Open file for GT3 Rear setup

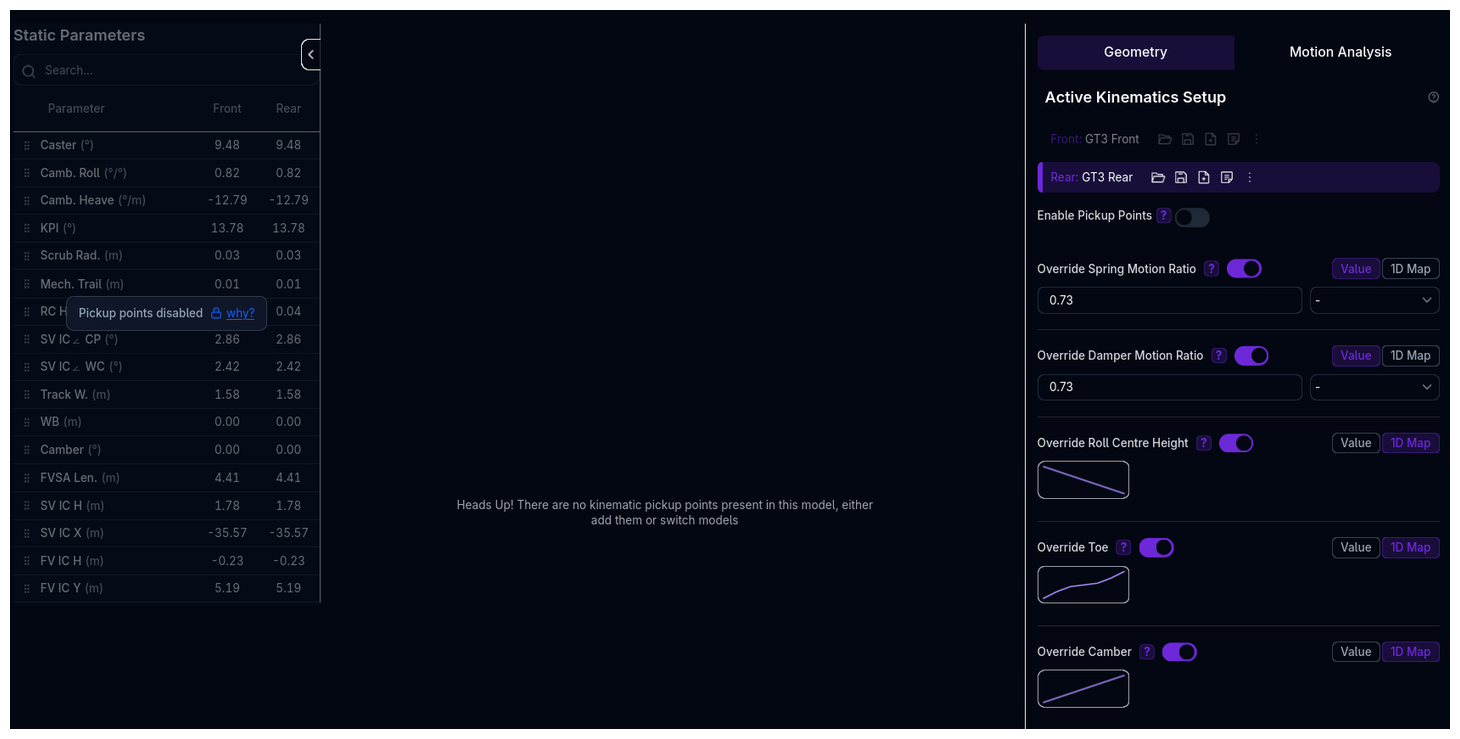point(1158,178)
